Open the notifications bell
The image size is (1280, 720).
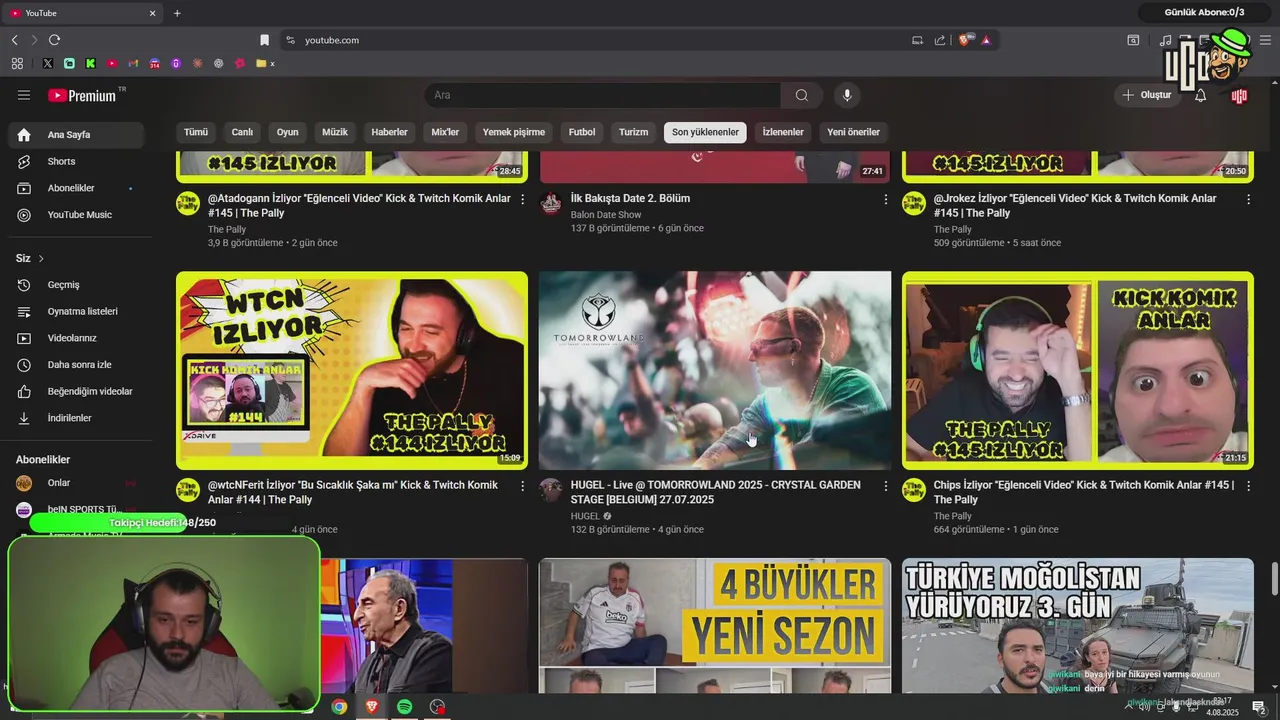tap(1200, 95)
